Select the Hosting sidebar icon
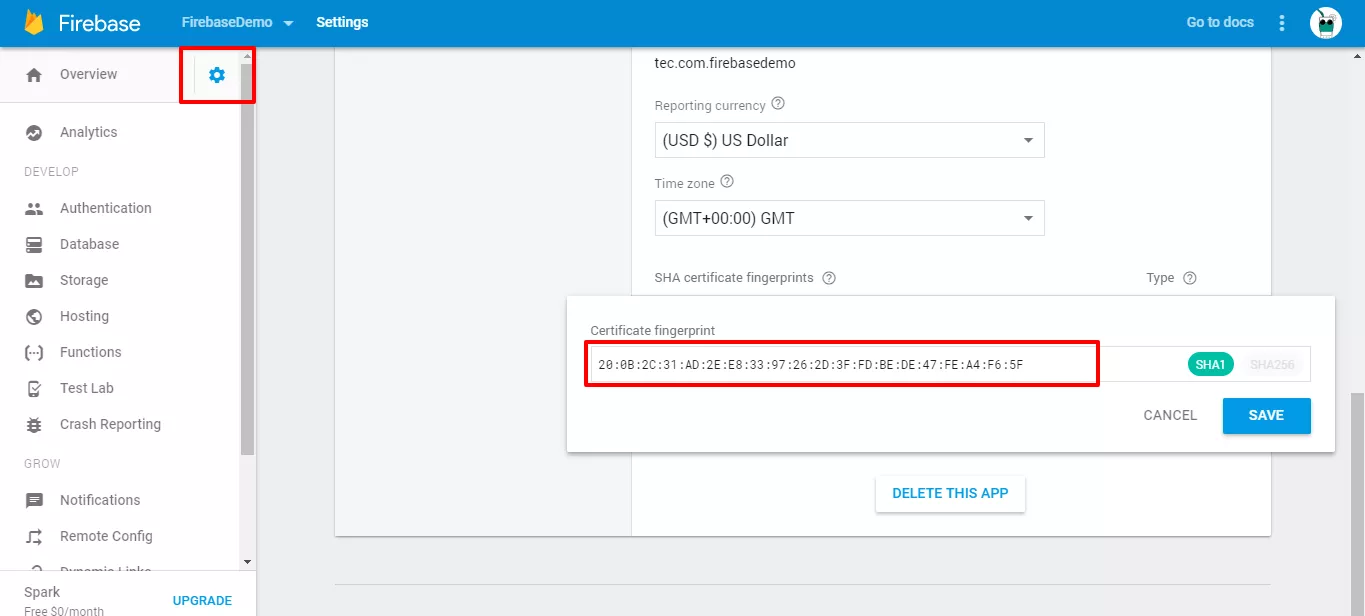Image resolution: width=1365 pixels, height=616 pixels. tap(34, 316)
